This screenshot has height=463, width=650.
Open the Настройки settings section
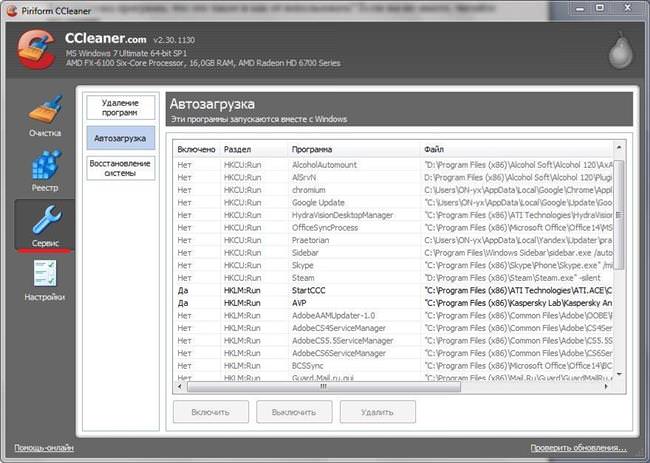click(x=45, y=280)
